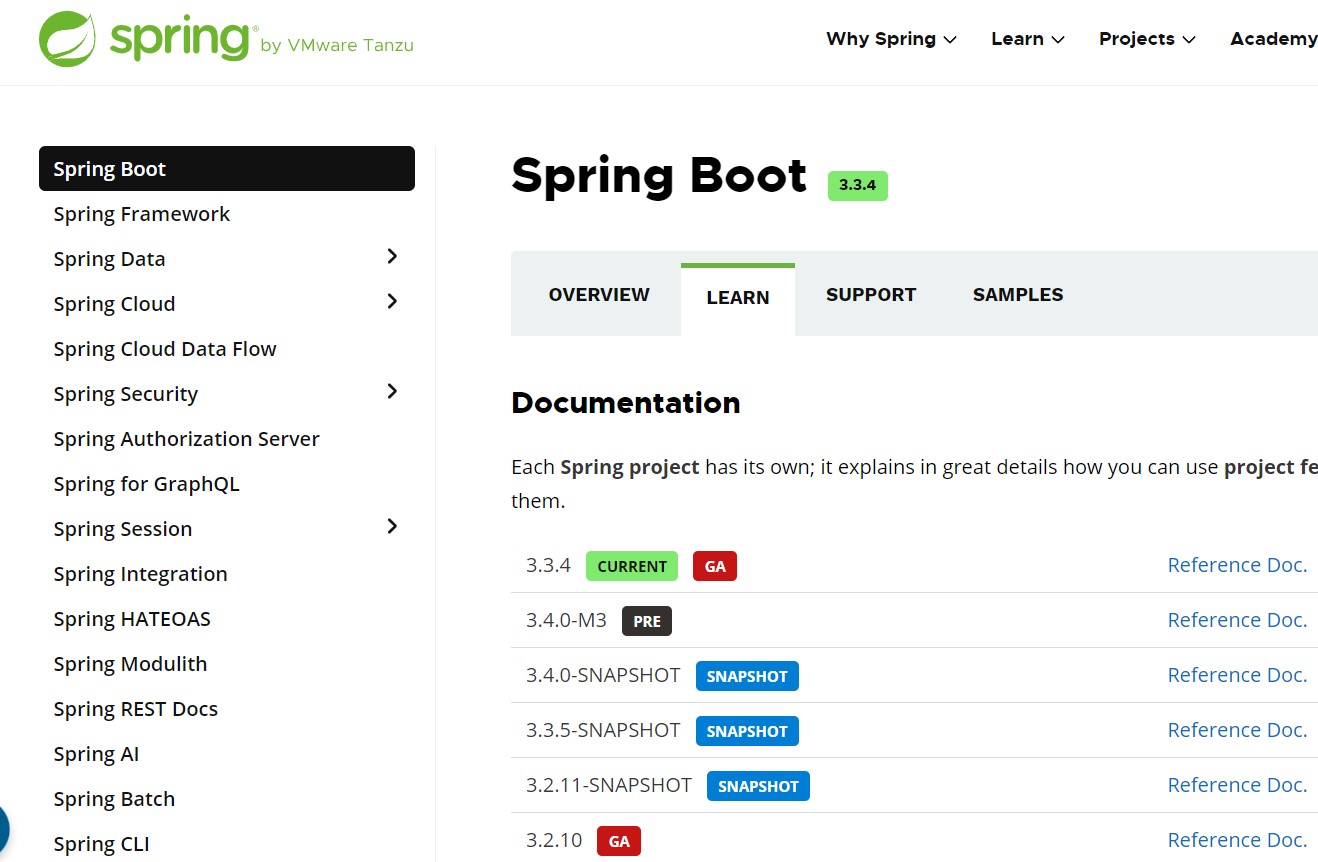Open the Why Spring menu
Viewport: 1318px width, 862px height.
click(x=891, y=39)
